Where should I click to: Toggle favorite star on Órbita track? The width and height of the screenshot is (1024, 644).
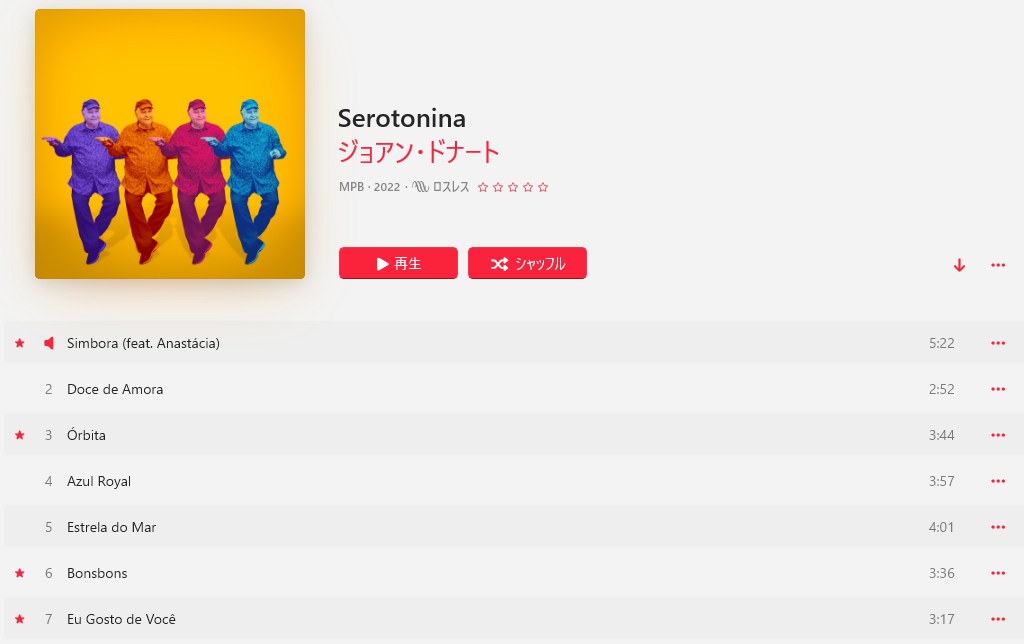20,435
